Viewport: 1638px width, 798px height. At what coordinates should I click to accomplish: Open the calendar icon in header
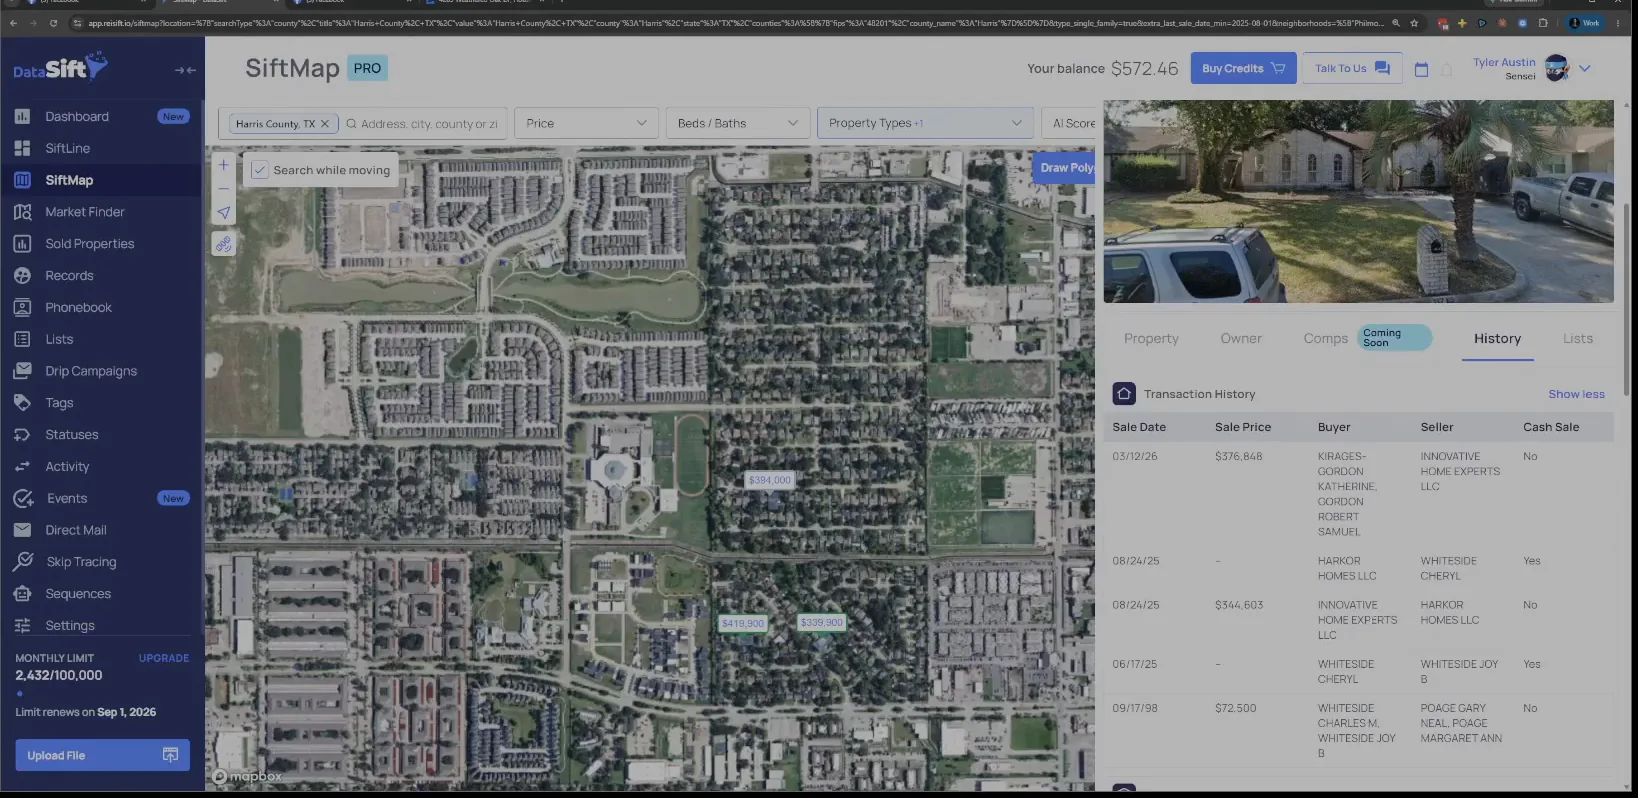(1421, 69)
